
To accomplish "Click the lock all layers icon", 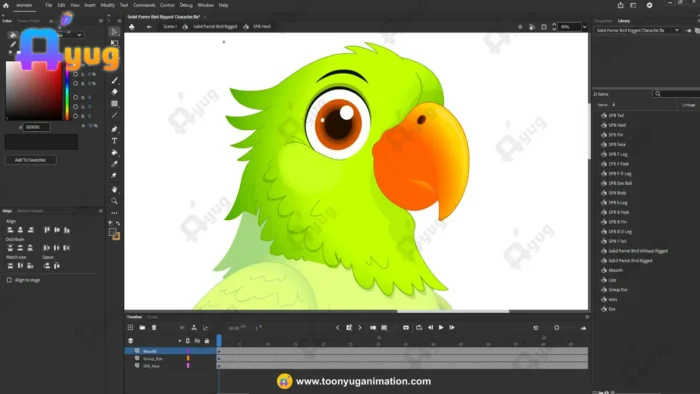I will tap(207, 341).
